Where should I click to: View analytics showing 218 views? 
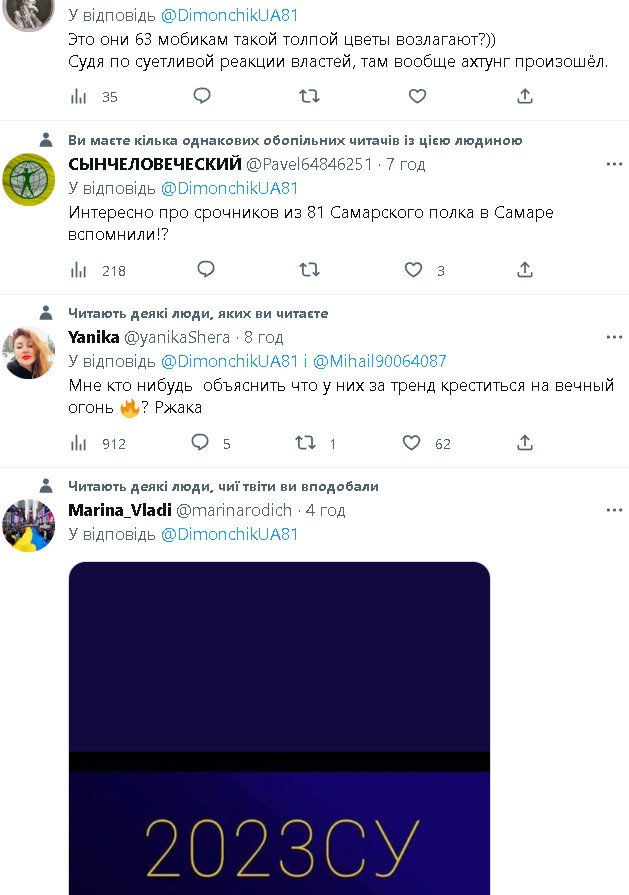[98, 271]
